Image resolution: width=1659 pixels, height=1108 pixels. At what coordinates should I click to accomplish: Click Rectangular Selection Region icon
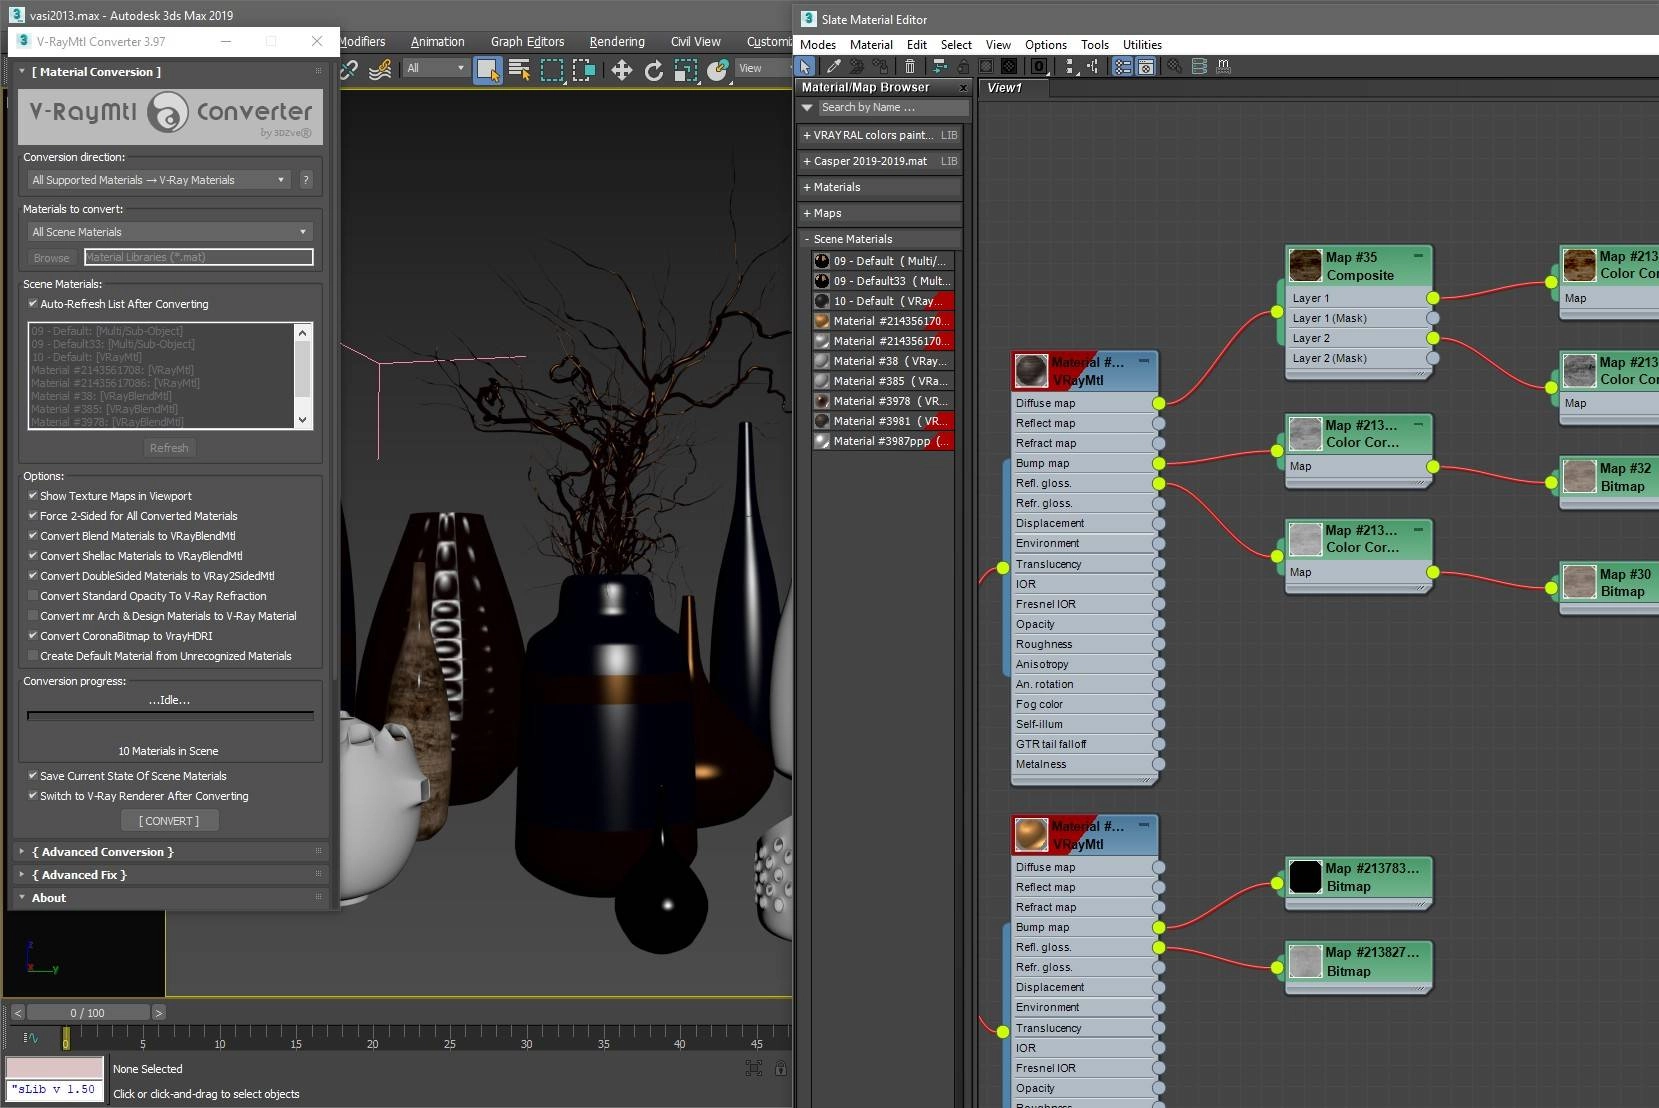(x=552, y=69)
